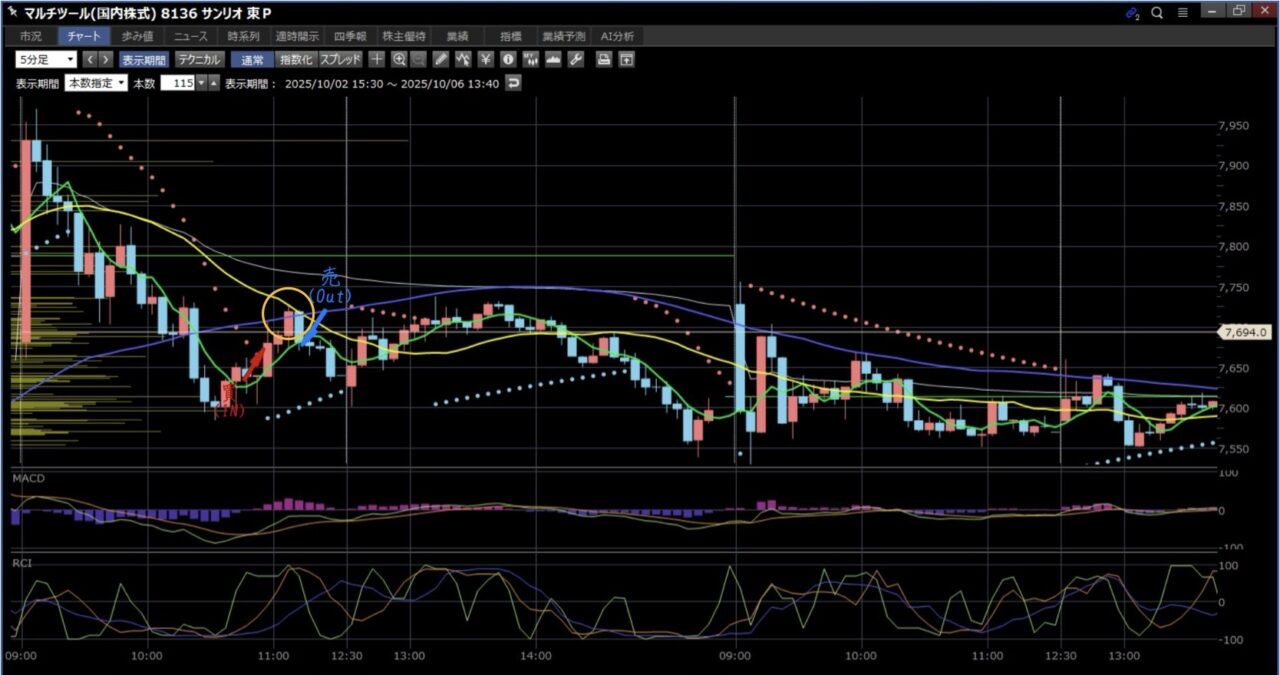
Task: Click the search magnifier in title bar
Action: click(x=1157, y=13)
